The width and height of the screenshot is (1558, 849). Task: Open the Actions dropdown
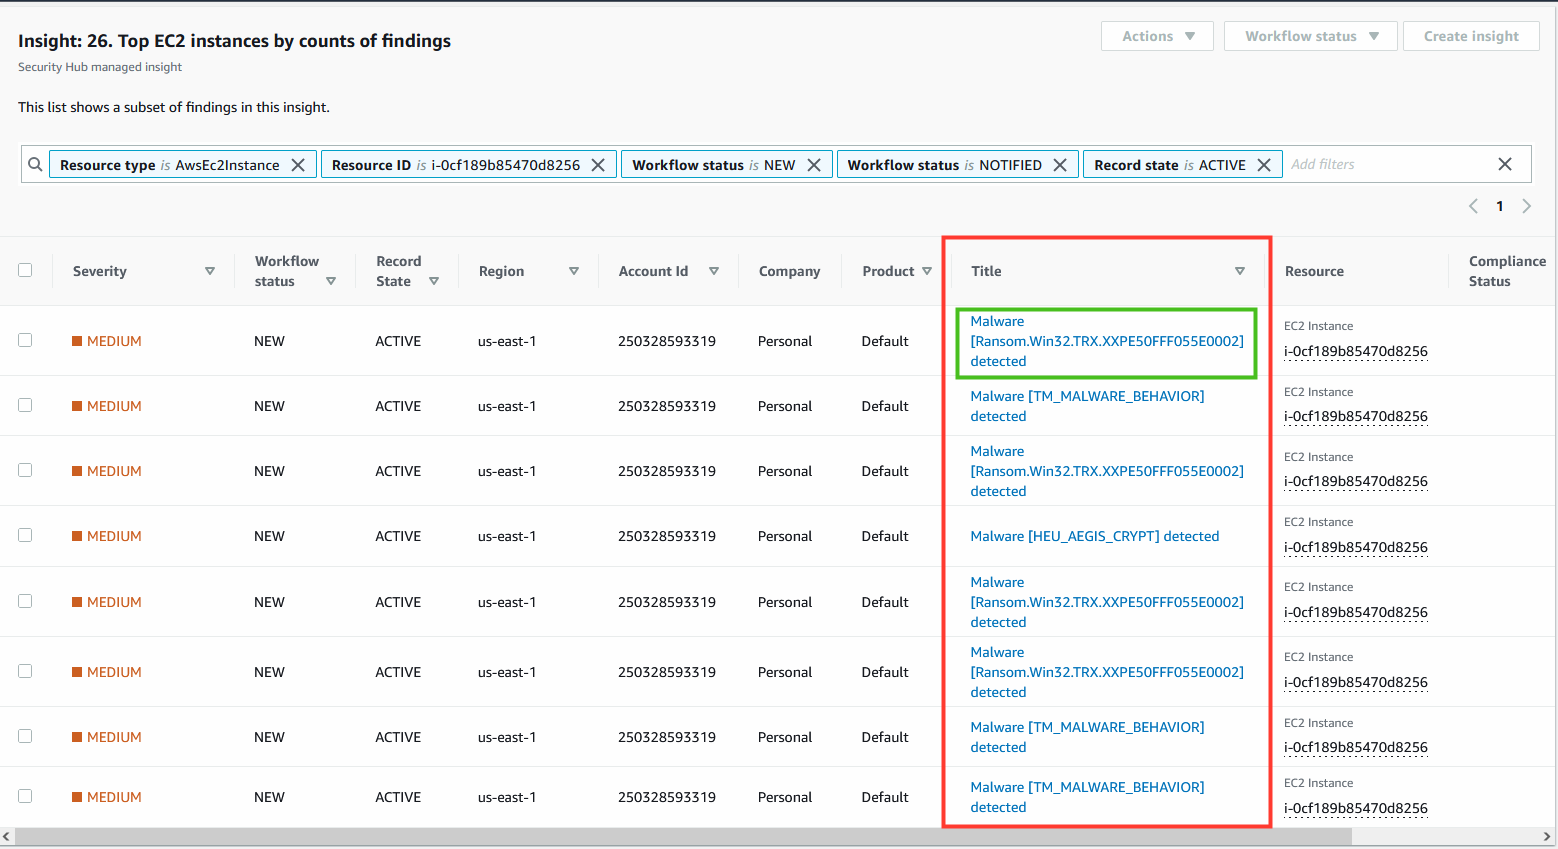(1157, 36)
